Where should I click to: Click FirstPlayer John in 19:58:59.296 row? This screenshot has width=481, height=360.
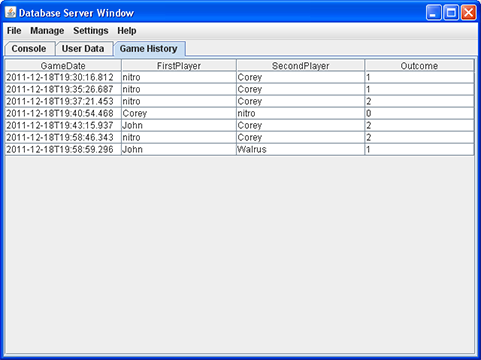tap(179, 149)
